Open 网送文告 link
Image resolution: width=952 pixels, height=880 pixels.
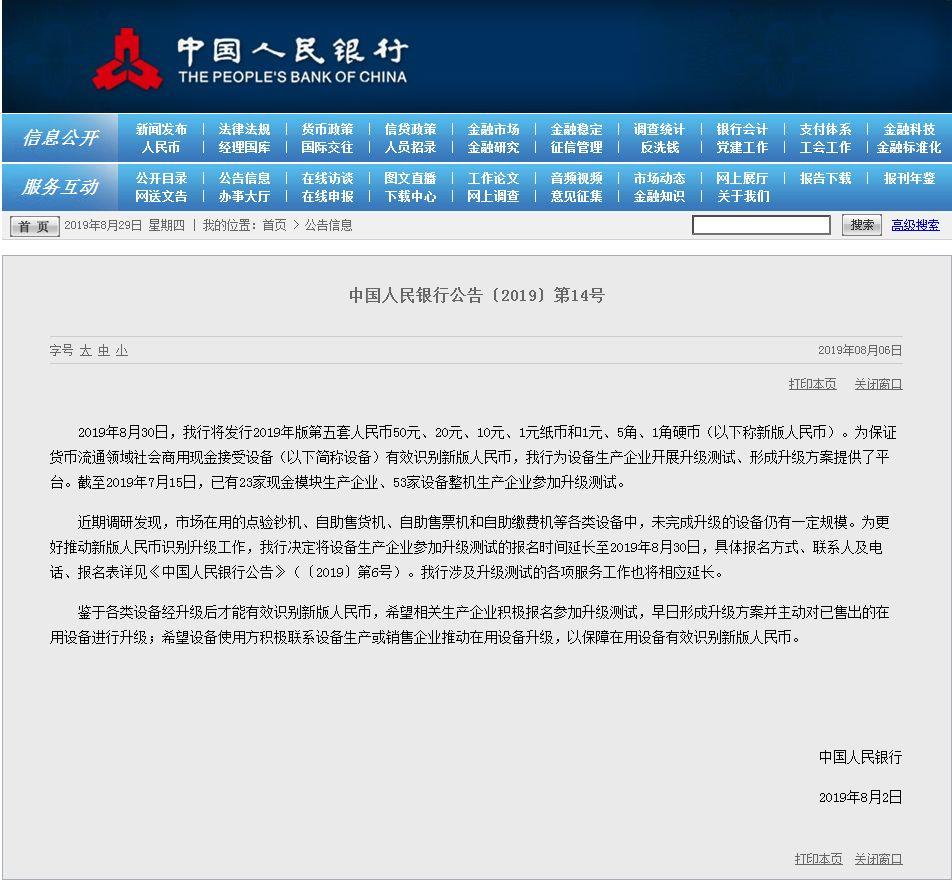(162, 197)
